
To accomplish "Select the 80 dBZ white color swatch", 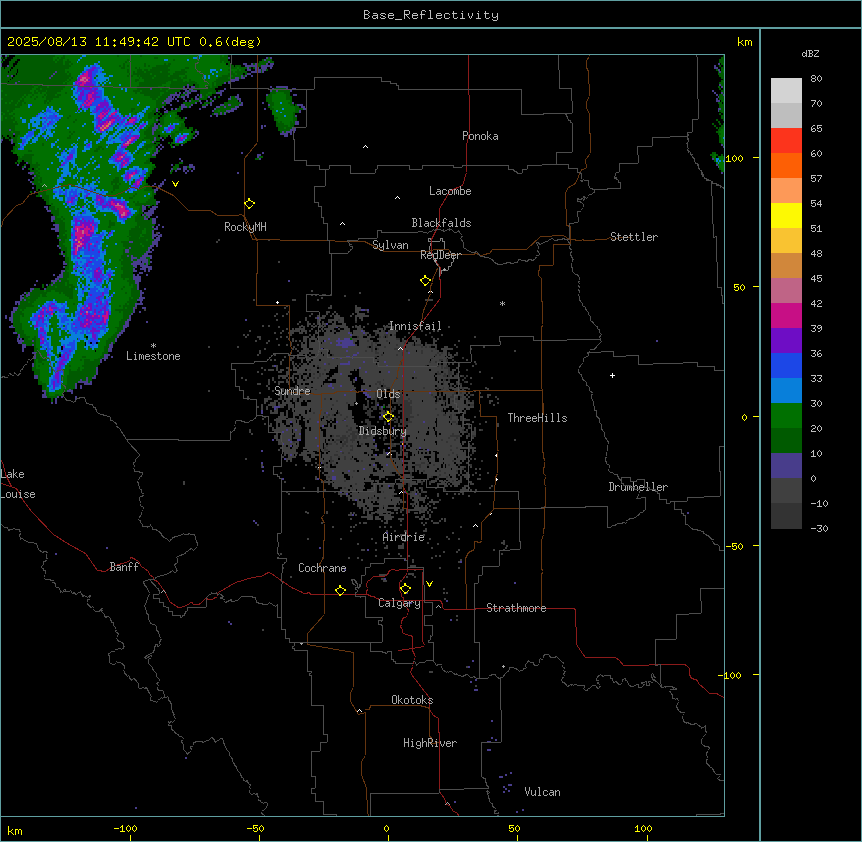I will coord(786,91).
